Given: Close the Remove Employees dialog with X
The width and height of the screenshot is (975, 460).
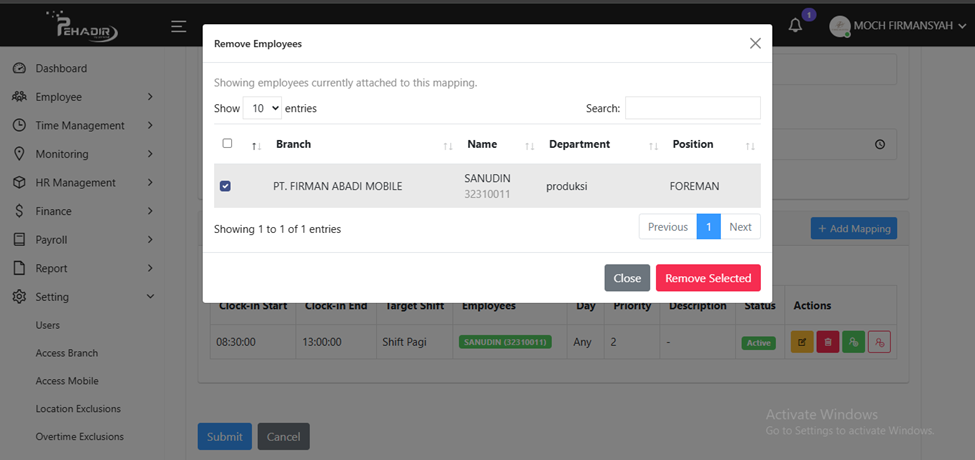Looking at the screenshot, I should pyautogui.click(x=755, y=43).
